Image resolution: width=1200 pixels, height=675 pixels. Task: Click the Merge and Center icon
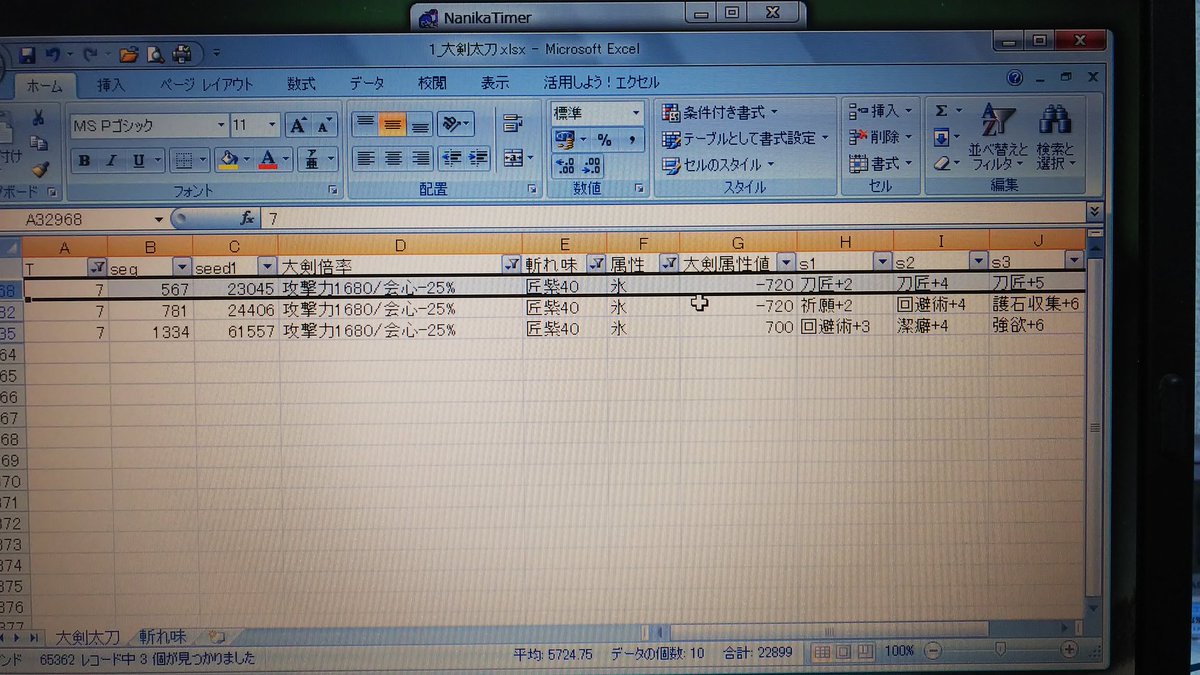512,158
